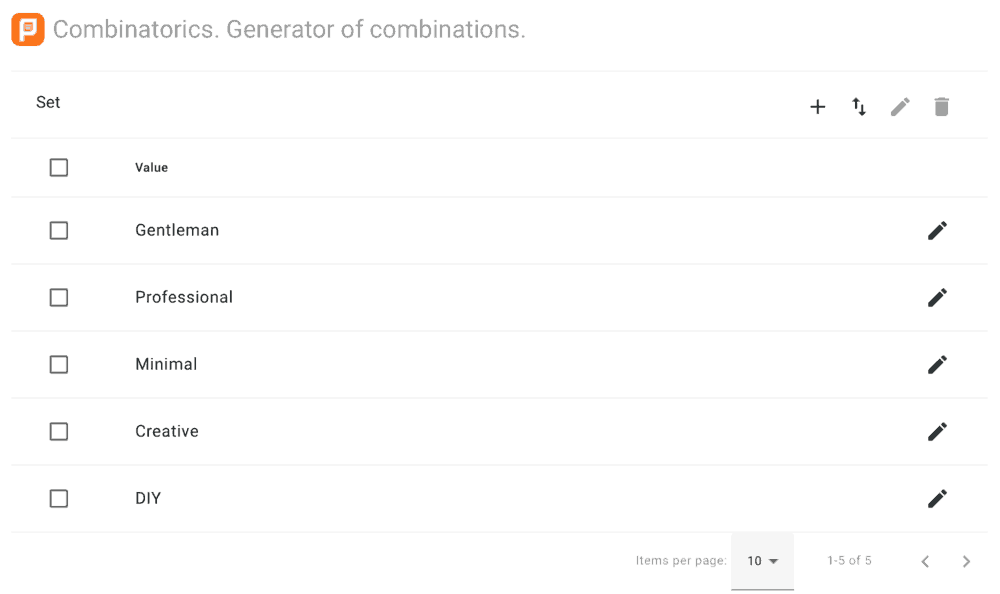The image size is (1000, 594).
Task: Click the Set section label
Action: tap(48, 102)
